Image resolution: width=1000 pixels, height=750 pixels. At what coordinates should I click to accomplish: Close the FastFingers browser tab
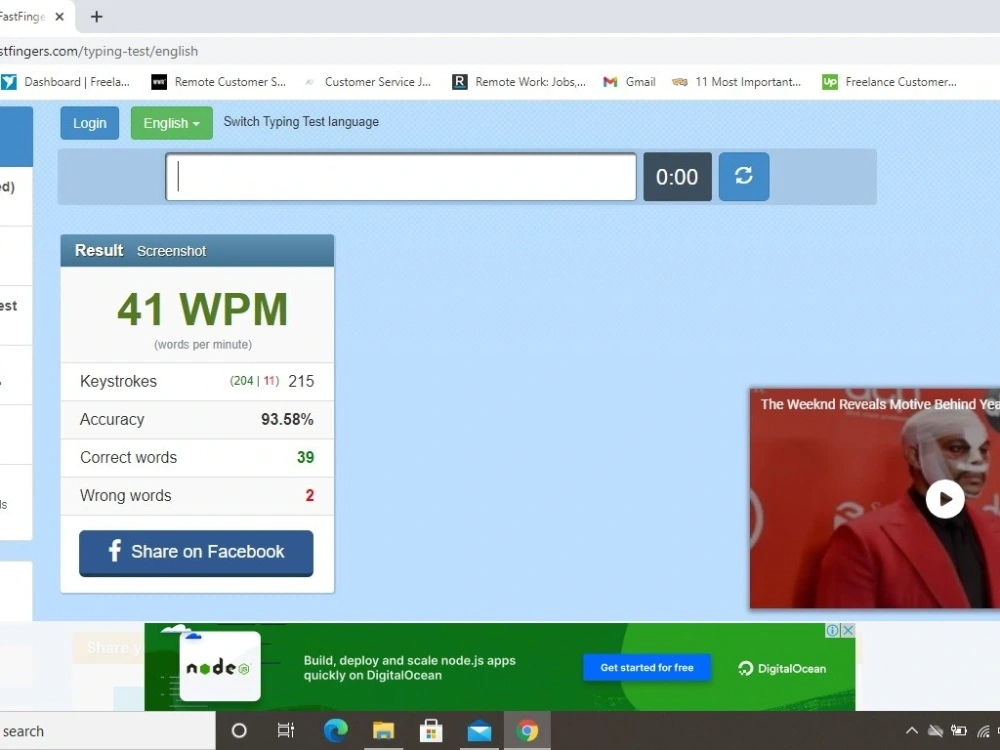tap(59, 17)
